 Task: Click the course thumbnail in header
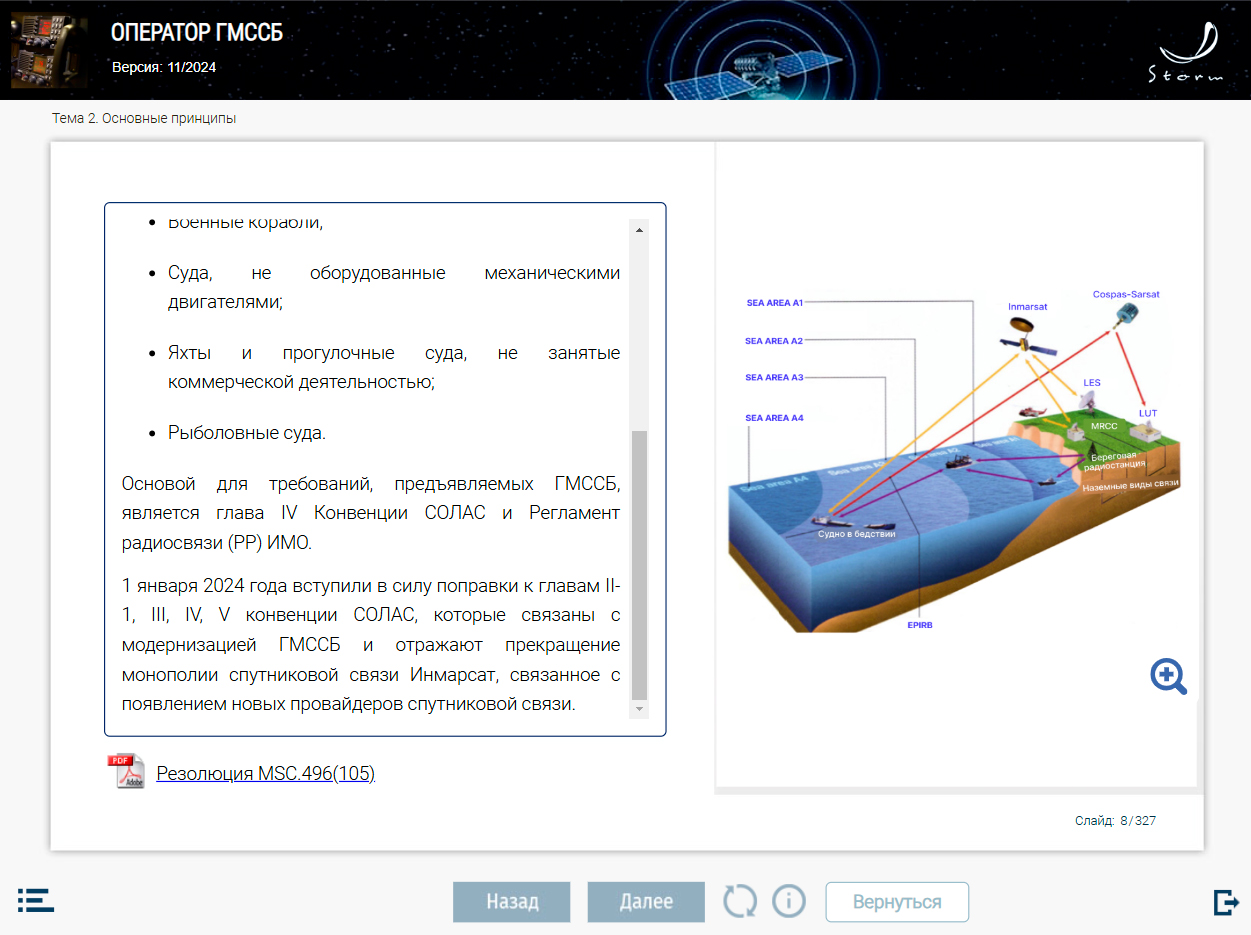pyautogui.click(x=41, y=50)
